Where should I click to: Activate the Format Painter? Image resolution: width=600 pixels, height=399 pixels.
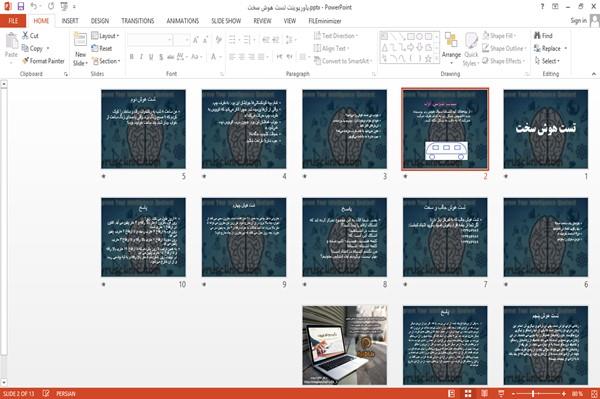(x=43, y=61)
